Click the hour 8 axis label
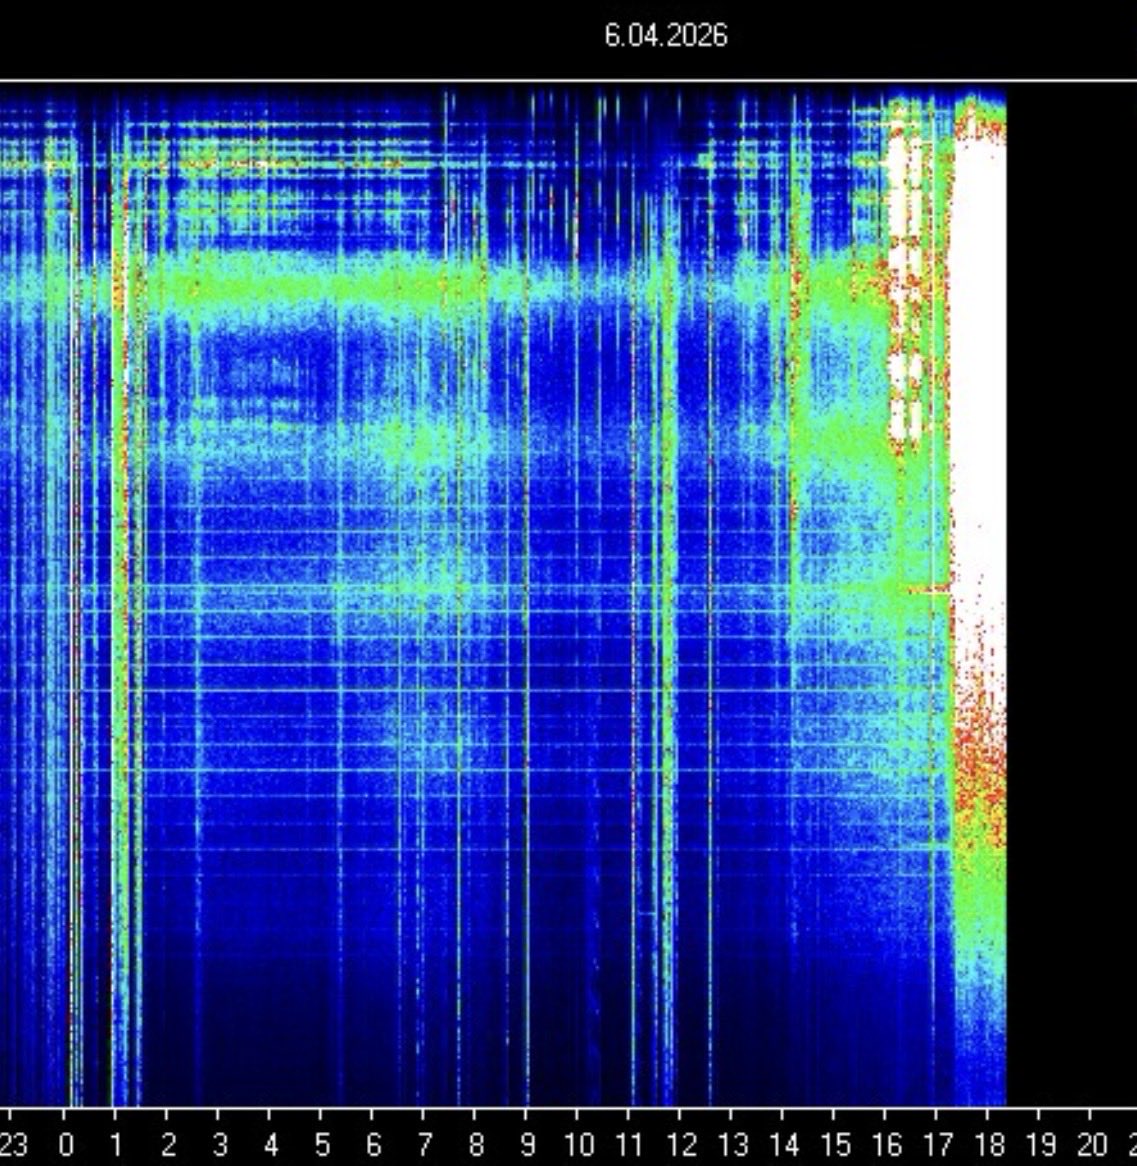1137x1166 pixels. click(477, 1144)
